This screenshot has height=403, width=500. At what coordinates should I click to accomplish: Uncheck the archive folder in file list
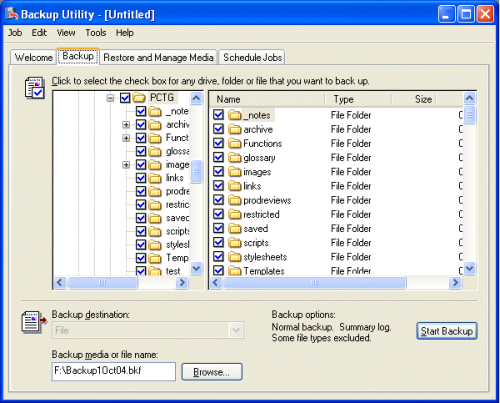(x=219, y=129)
